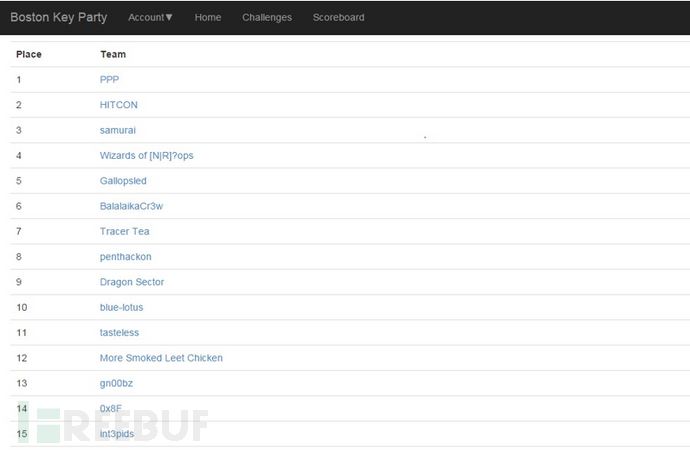Select the Place column header
The image size is (690, 450).
pos(29,55)
